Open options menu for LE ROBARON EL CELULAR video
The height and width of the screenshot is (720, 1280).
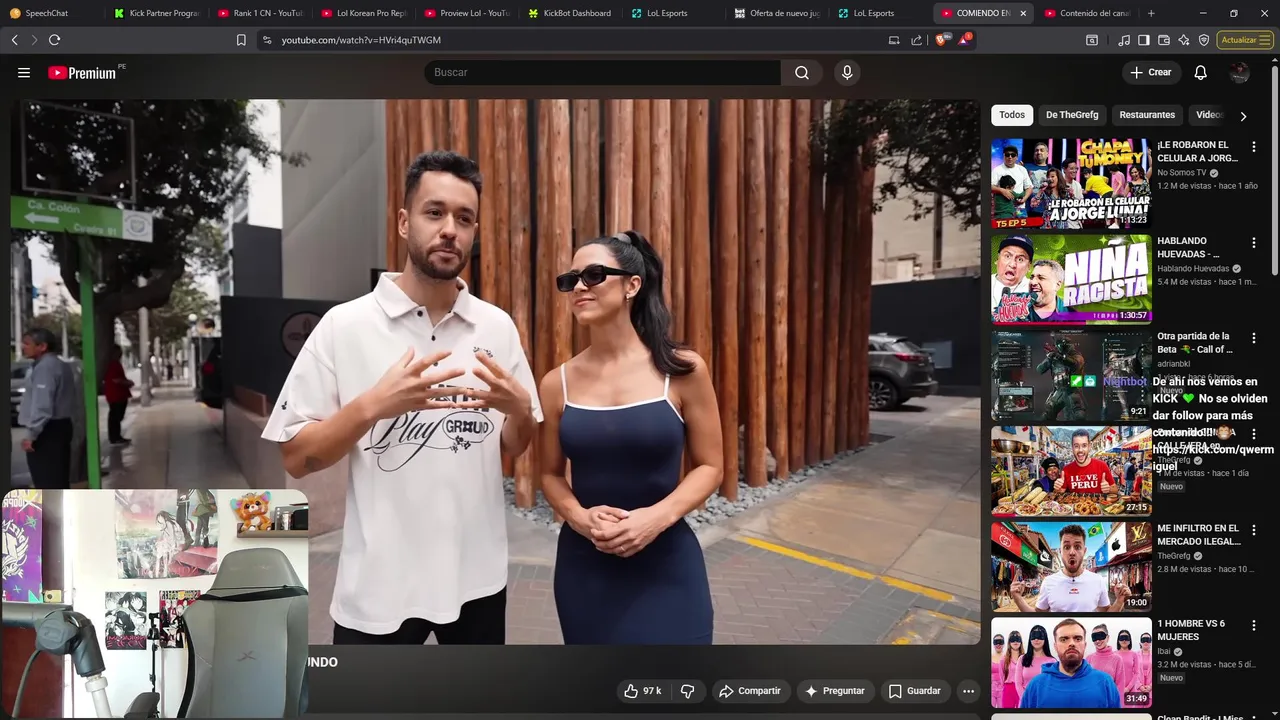point(1253,147)
